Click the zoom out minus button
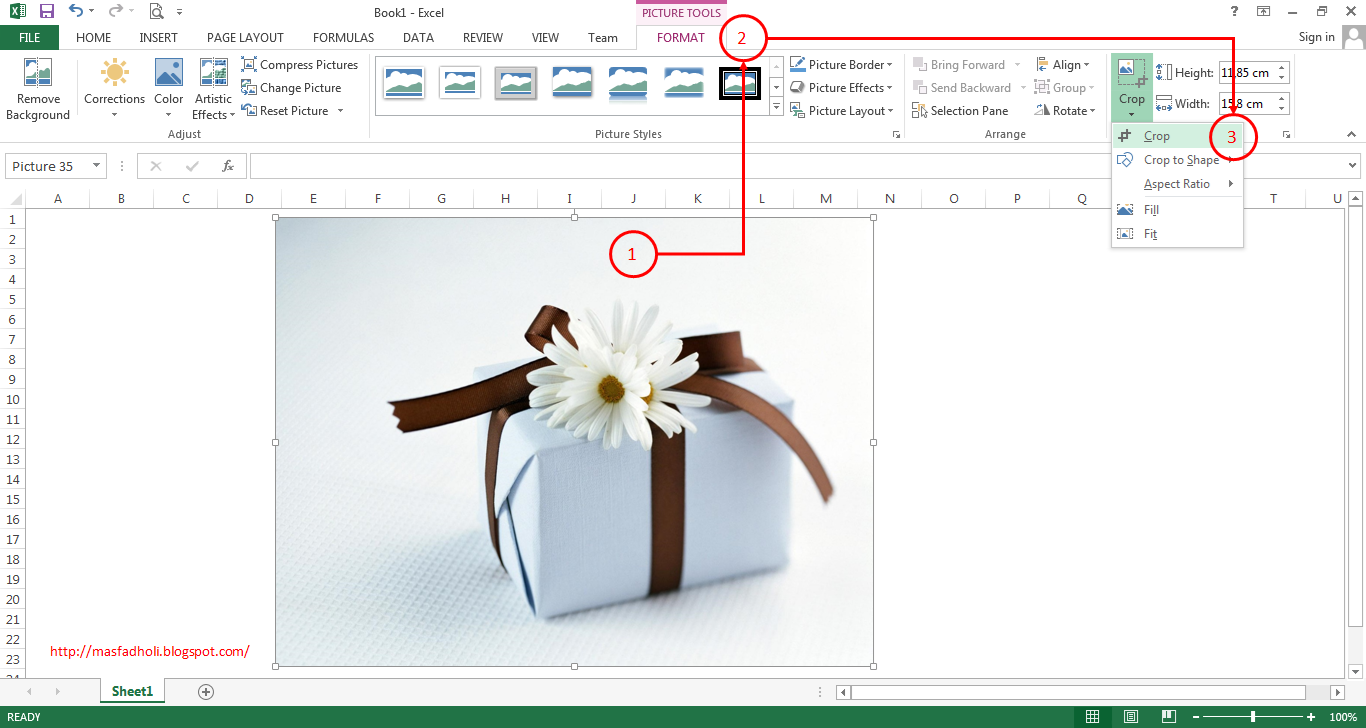1366x728 pixels. coord(1194,717)
